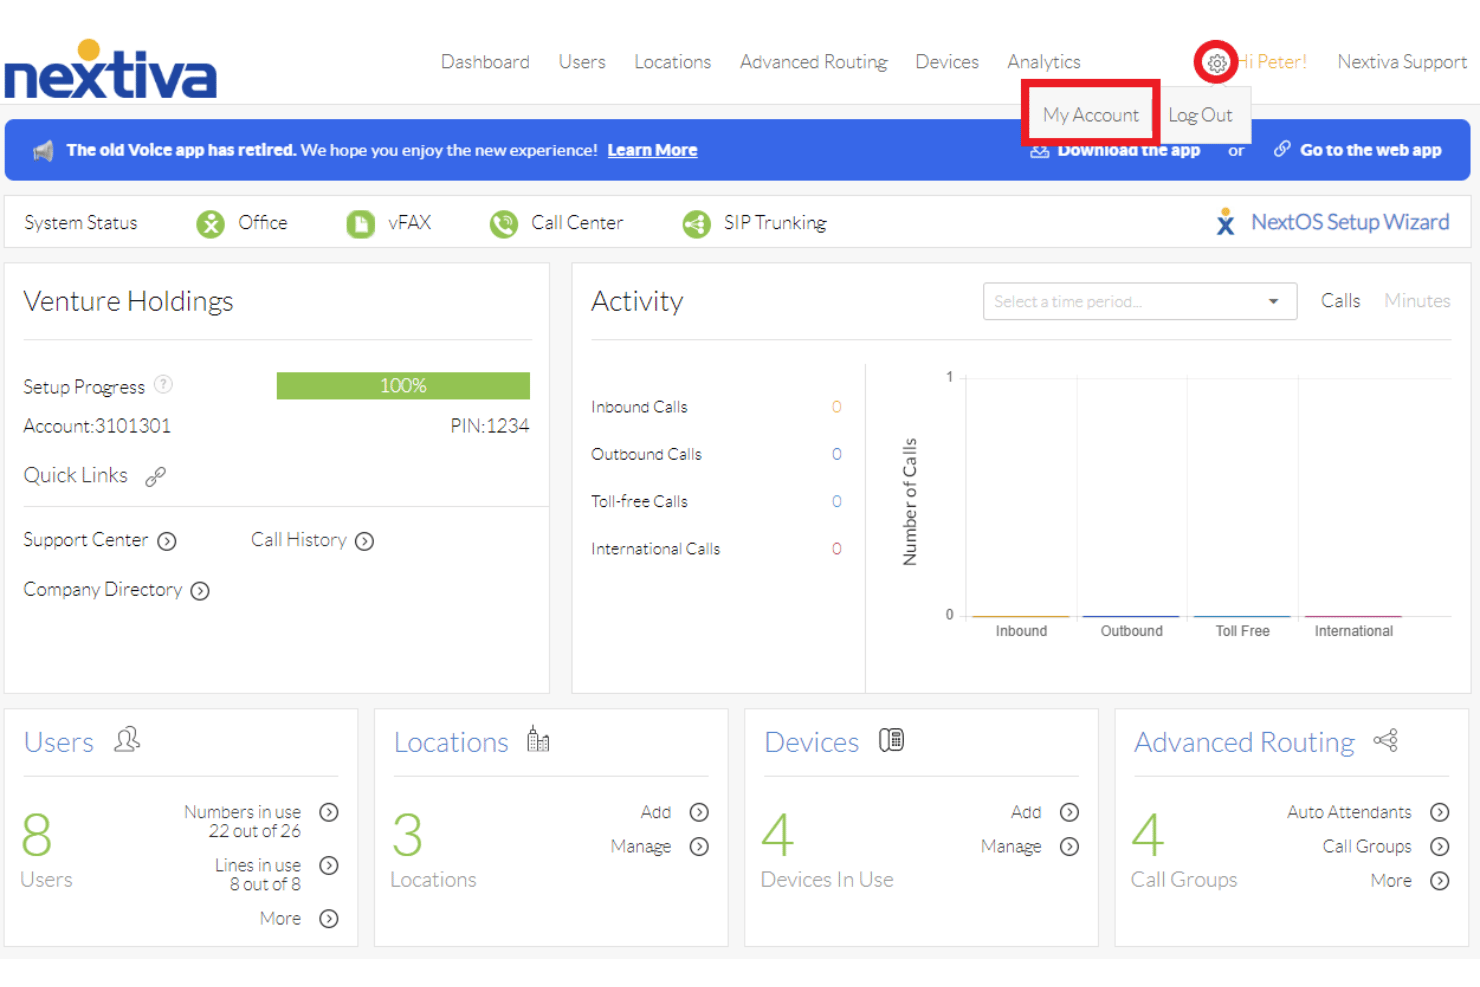This screenshot has width=1480, height=987.
Task: Click the Learn More link
Action: pos(652,150)
